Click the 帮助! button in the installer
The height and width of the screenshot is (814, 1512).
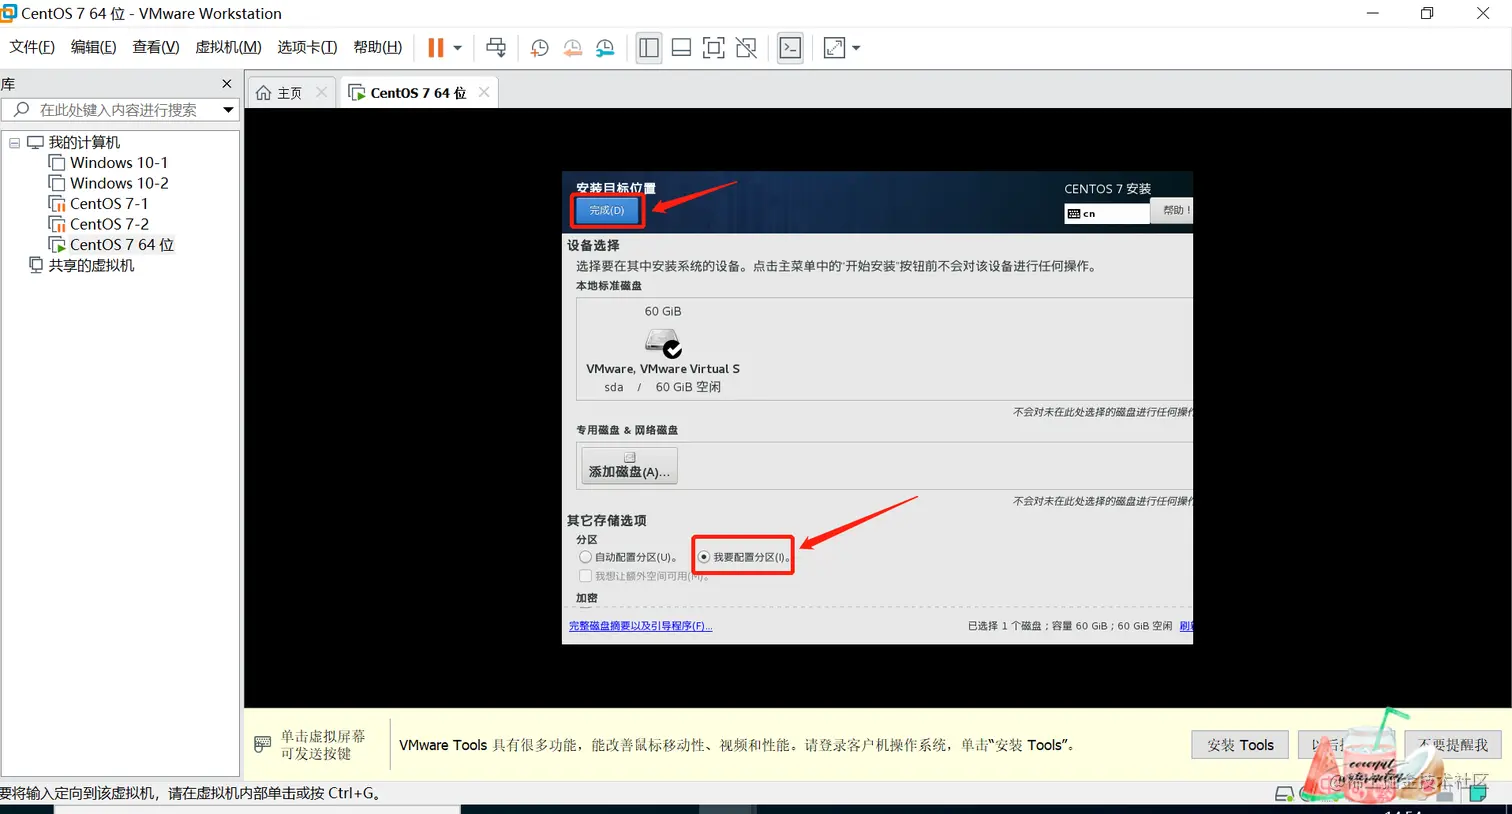1171,210
